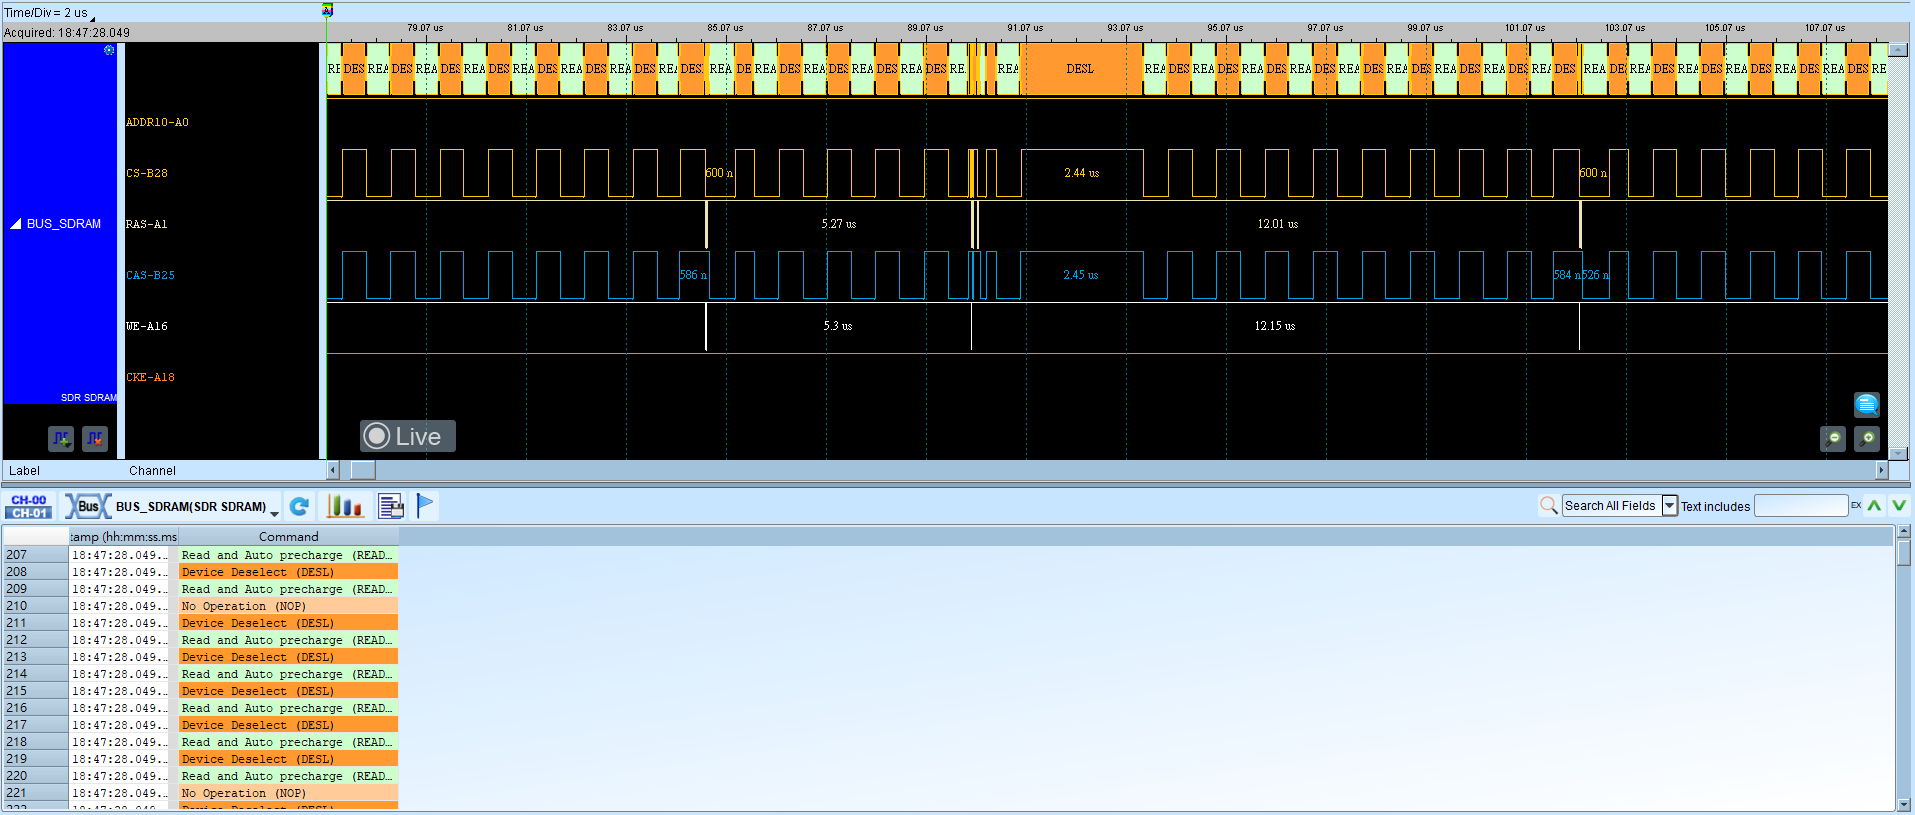
Task: Click the search magnifier icon
Action: coord(1549,505)
